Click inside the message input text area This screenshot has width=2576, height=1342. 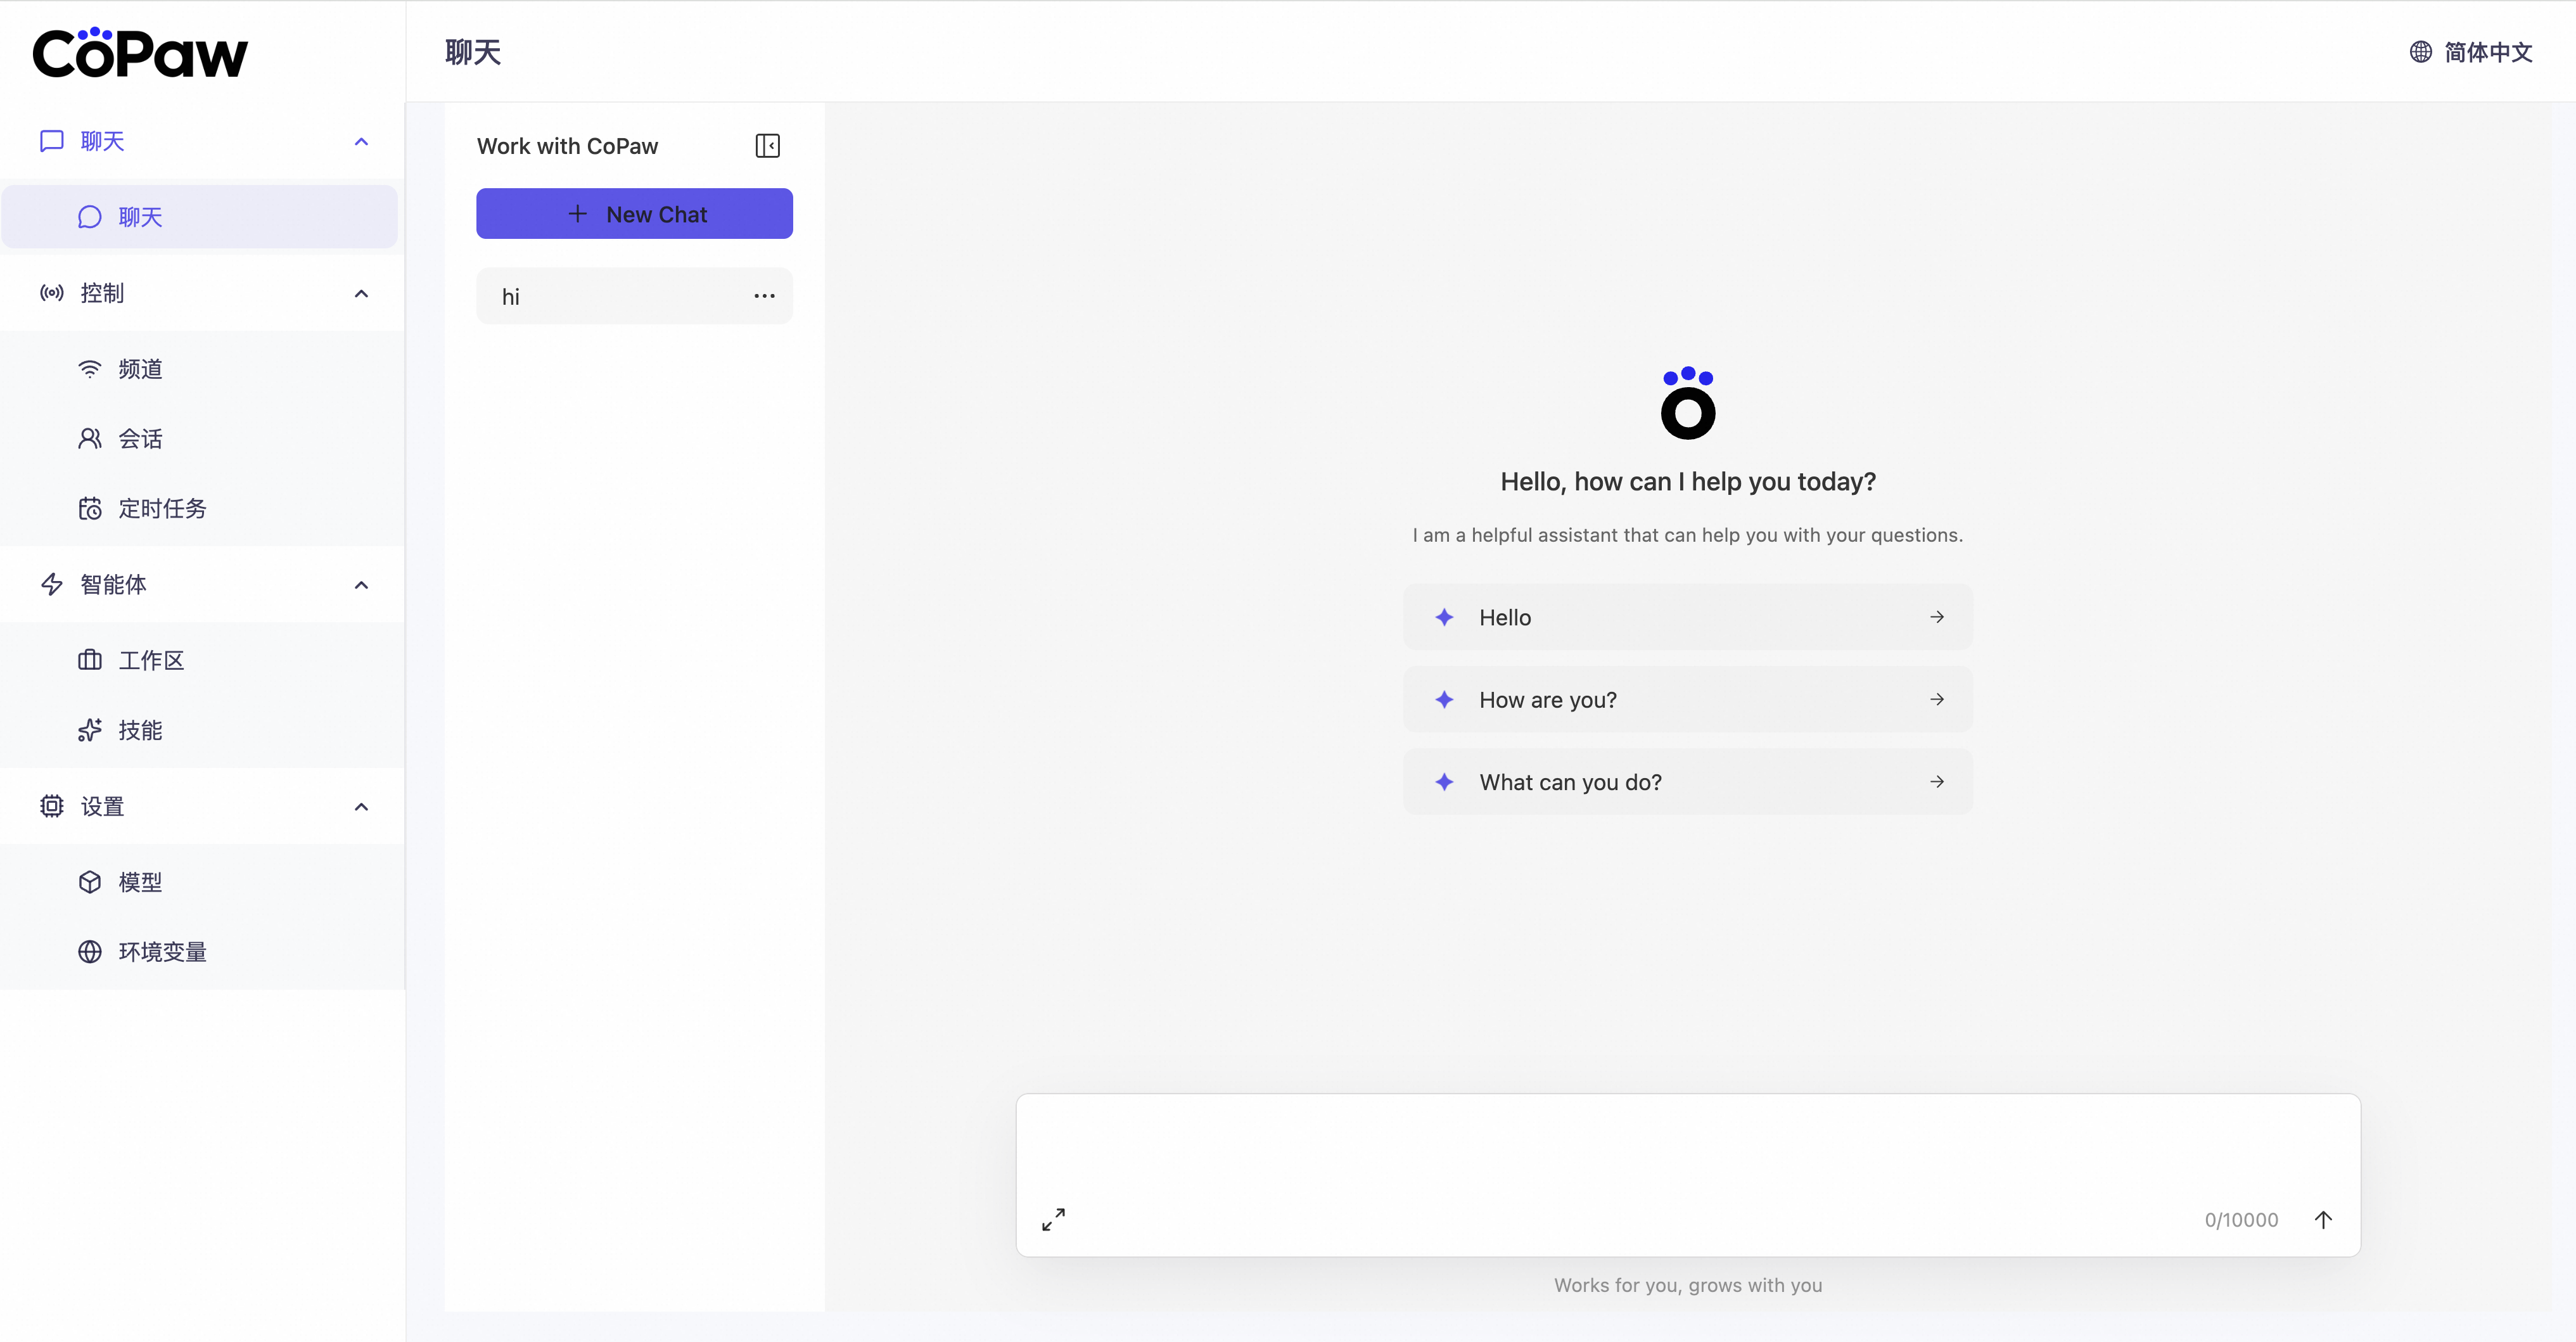[1687, 1150]
